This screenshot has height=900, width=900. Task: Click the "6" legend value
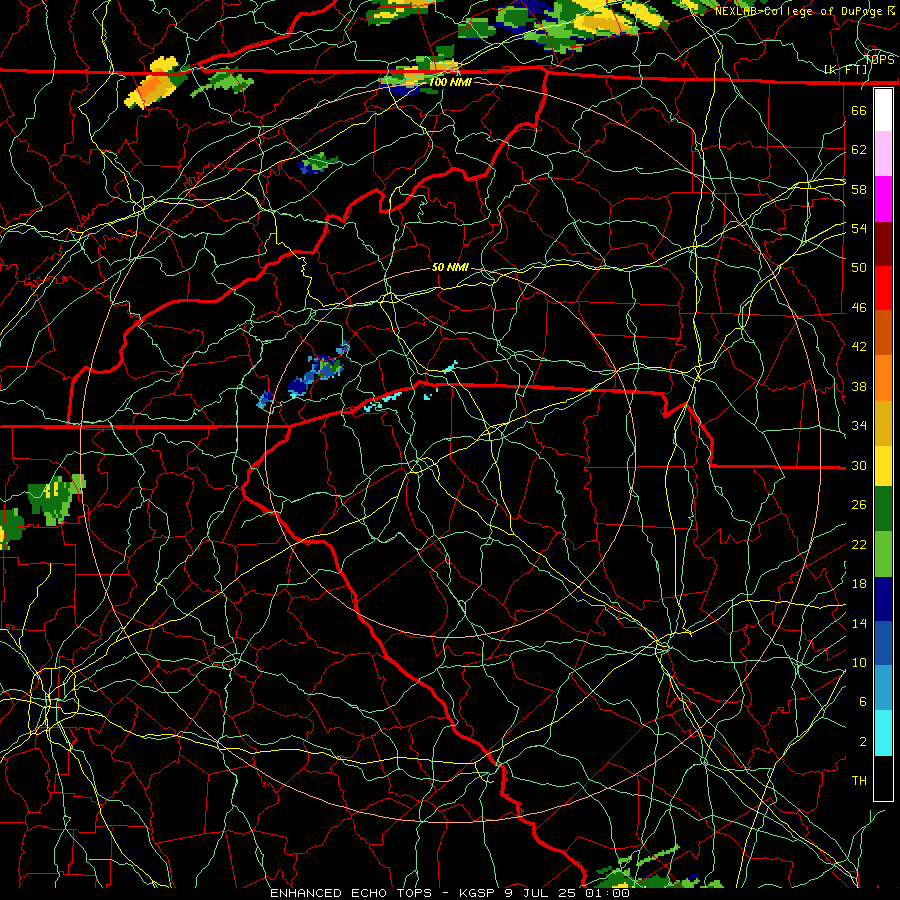tap(863, 702)
